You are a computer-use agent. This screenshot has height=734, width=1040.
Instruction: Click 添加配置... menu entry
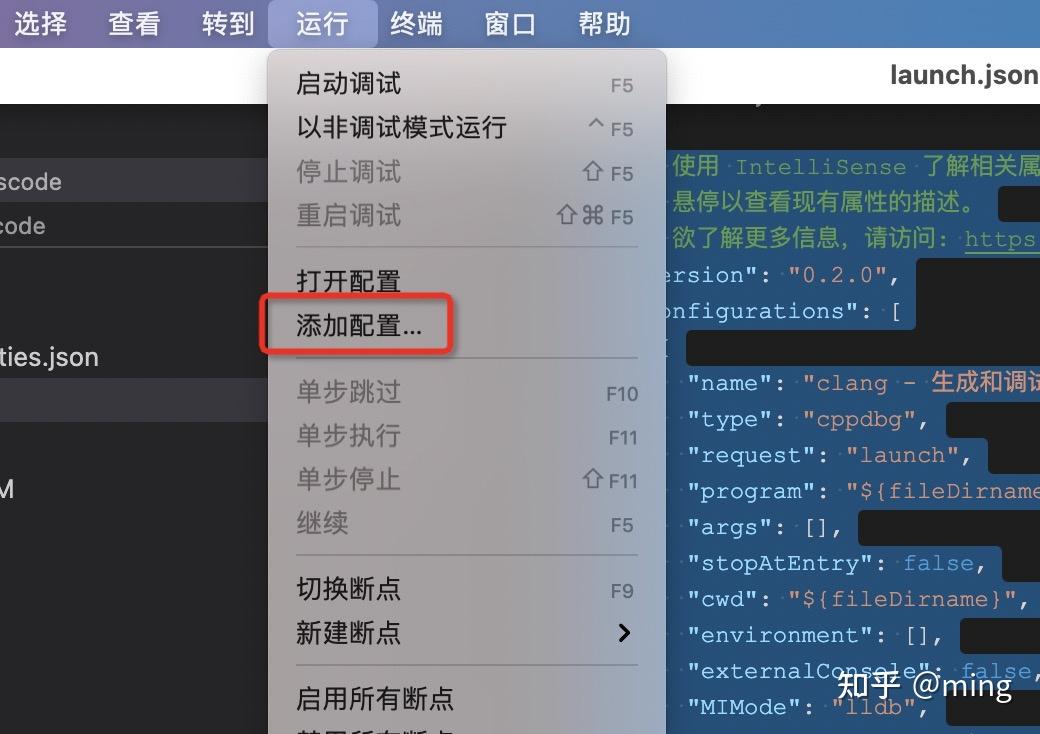click(466, 326)
